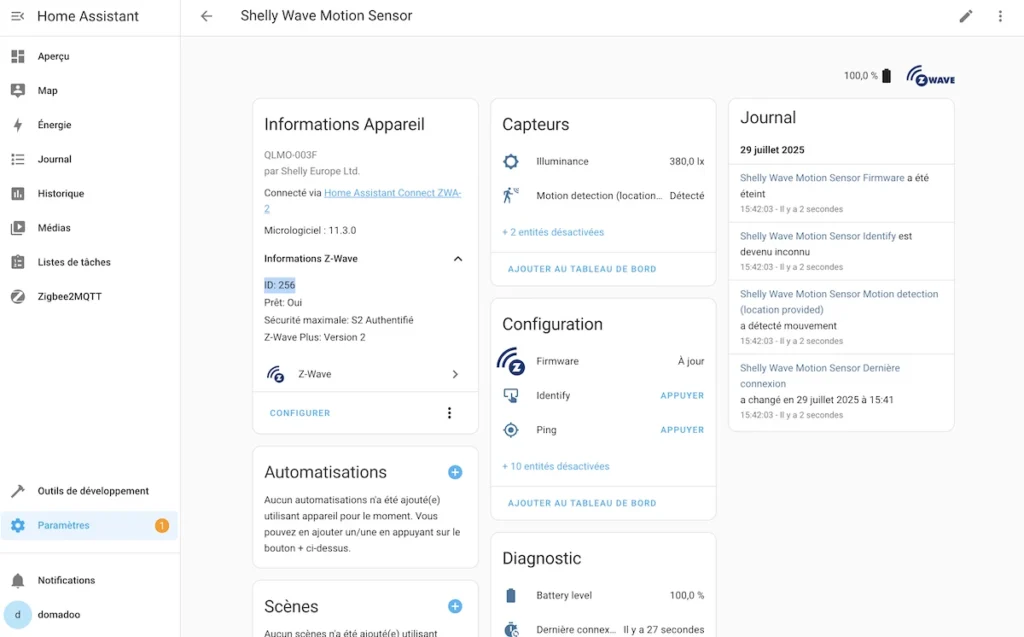1024x637 pixels.
Task: Click the Illuminance value 380,0 lx
Action: (x=686, y=161)
